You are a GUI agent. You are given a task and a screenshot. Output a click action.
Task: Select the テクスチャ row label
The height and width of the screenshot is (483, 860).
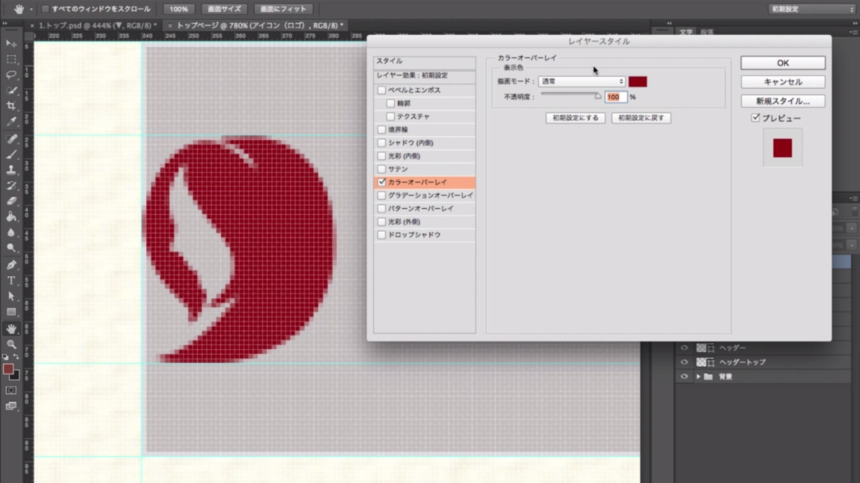(x=413, y=116)
